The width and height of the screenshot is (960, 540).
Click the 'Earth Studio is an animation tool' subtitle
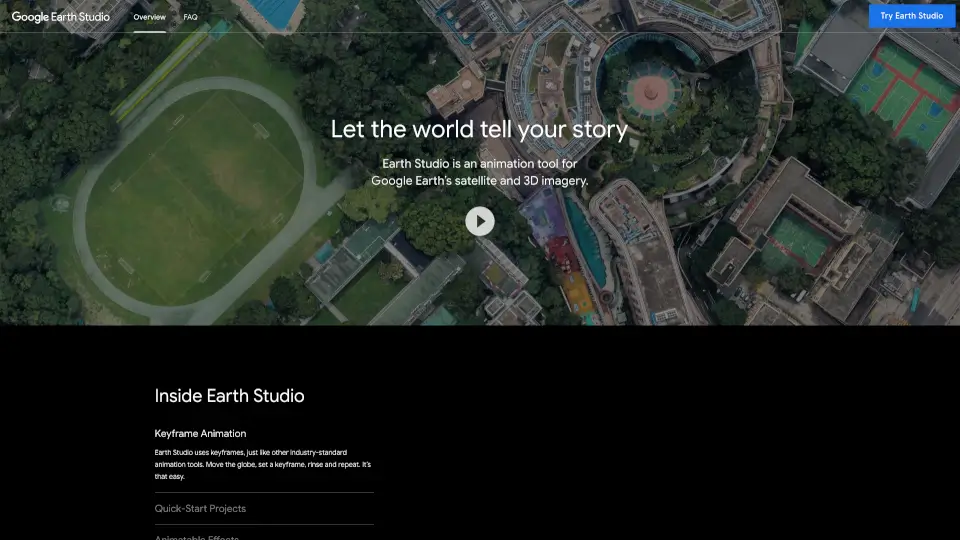479,172
